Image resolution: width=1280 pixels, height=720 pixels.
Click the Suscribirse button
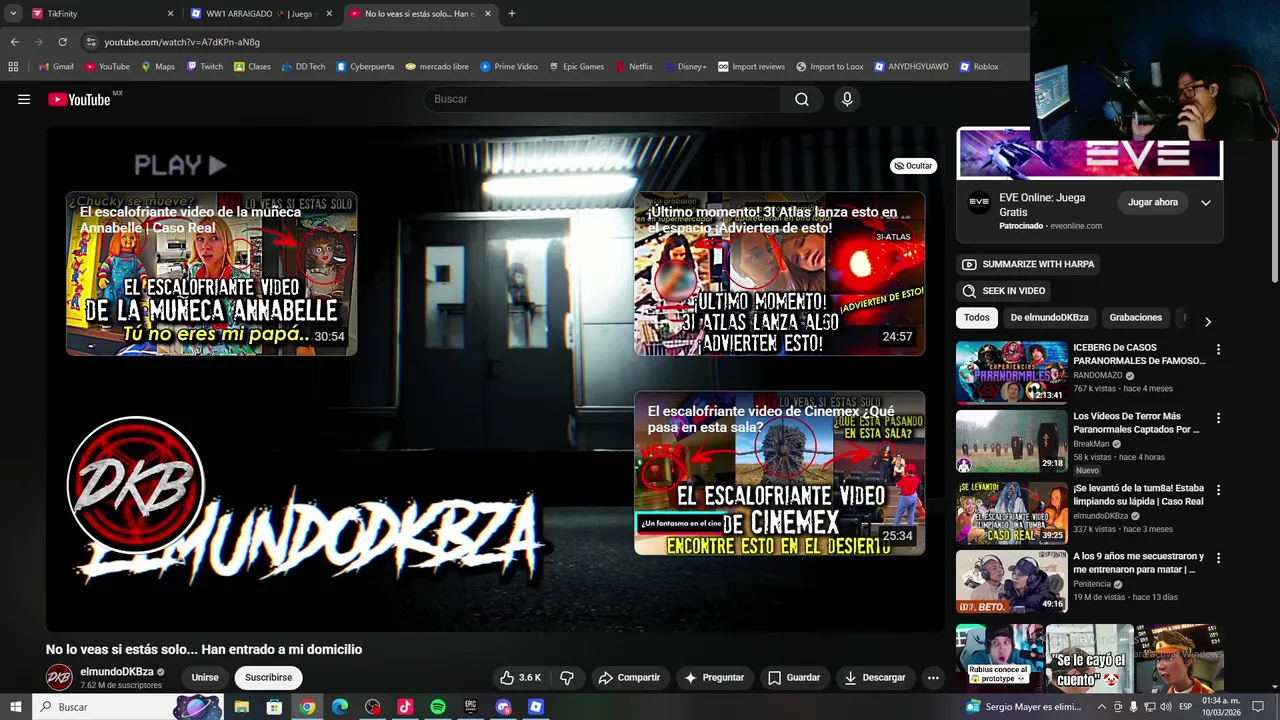[268, 677]
